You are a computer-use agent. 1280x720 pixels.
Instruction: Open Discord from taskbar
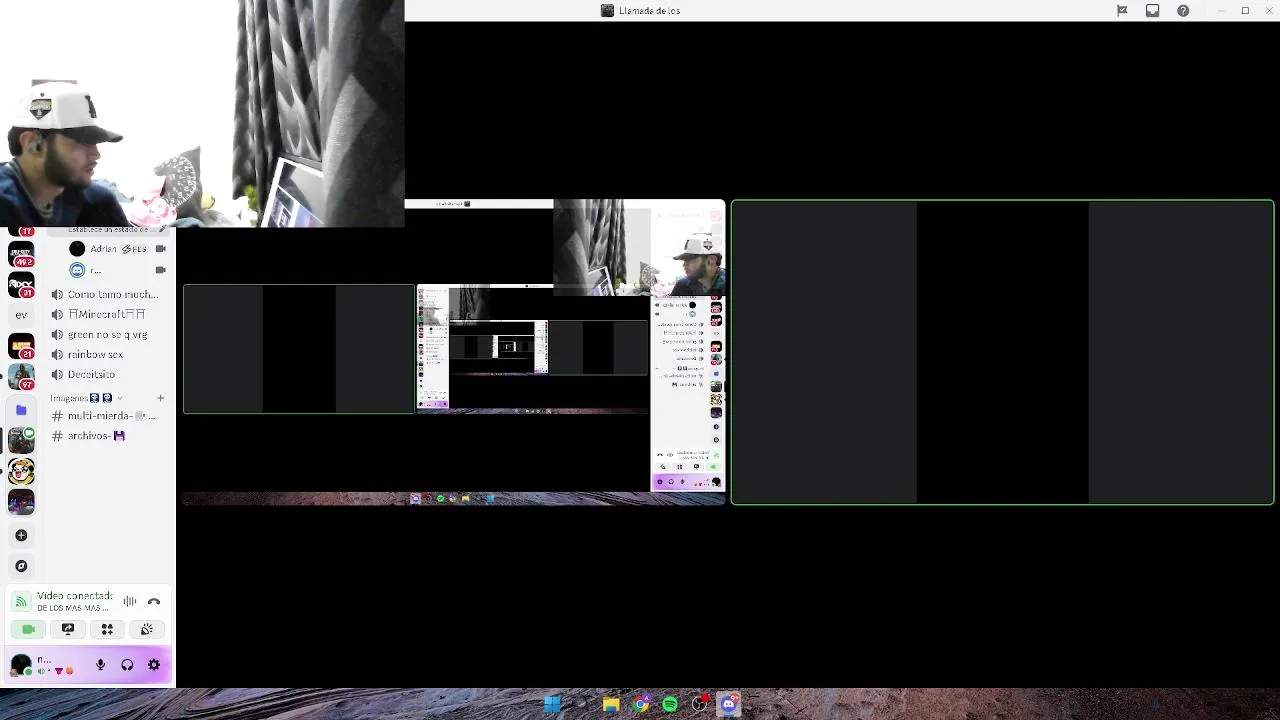point(729,704)
